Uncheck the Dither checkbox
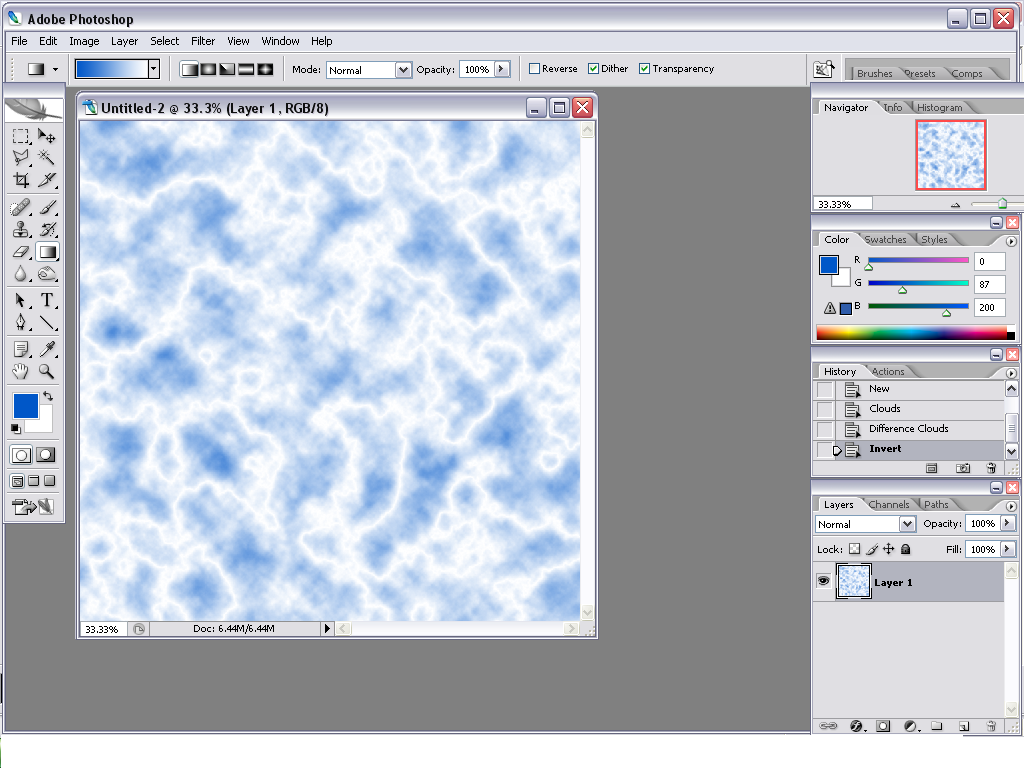Viewport: 1024px width, 768px height. 594,69
